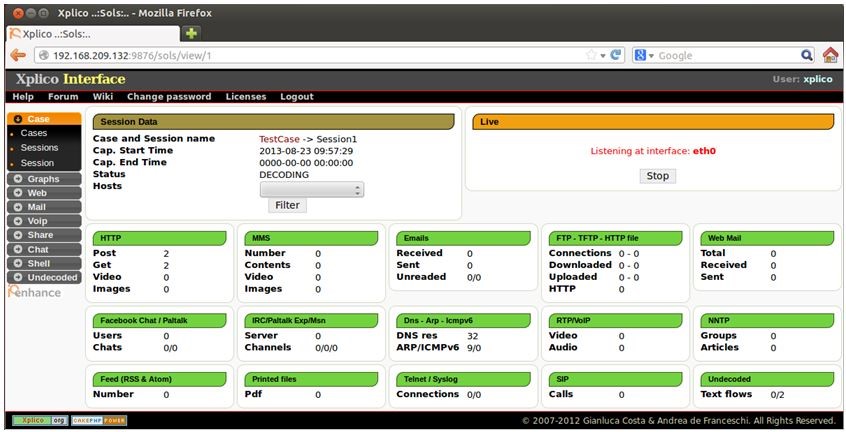
Task: Click the xplico user name
Action: [x=818, y=79]
